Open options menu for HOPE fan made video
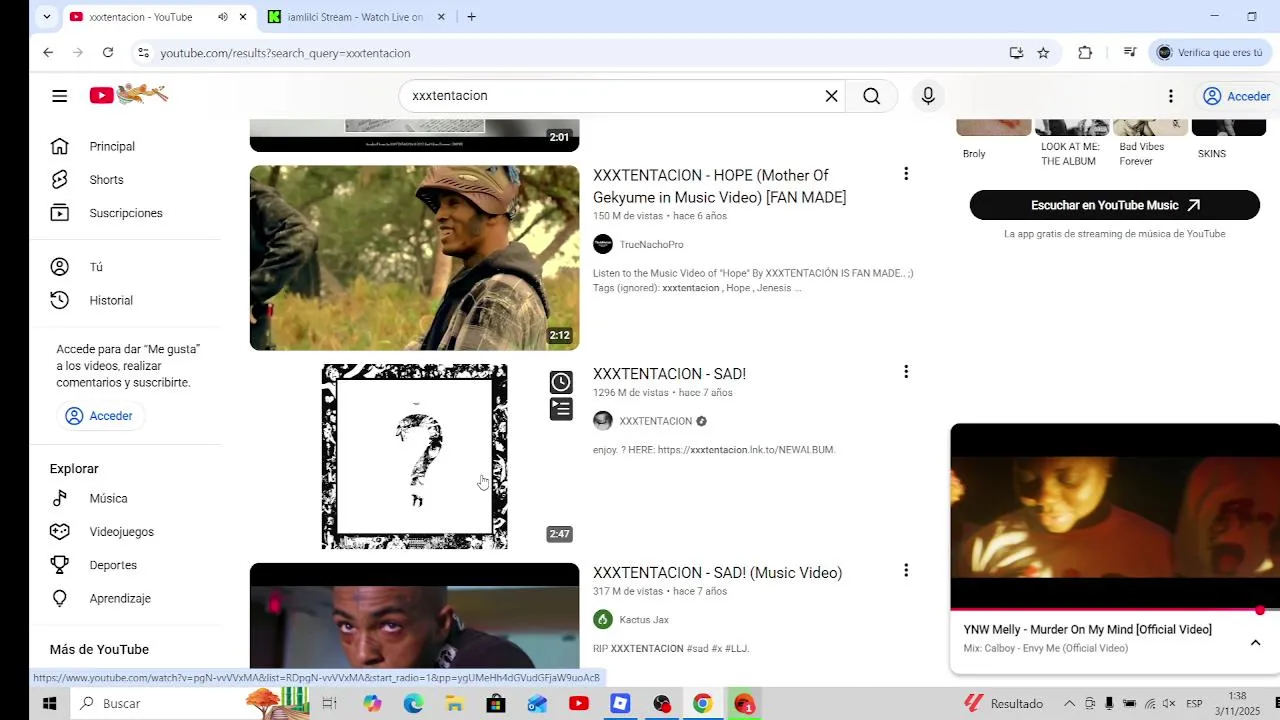 [906, 174]
